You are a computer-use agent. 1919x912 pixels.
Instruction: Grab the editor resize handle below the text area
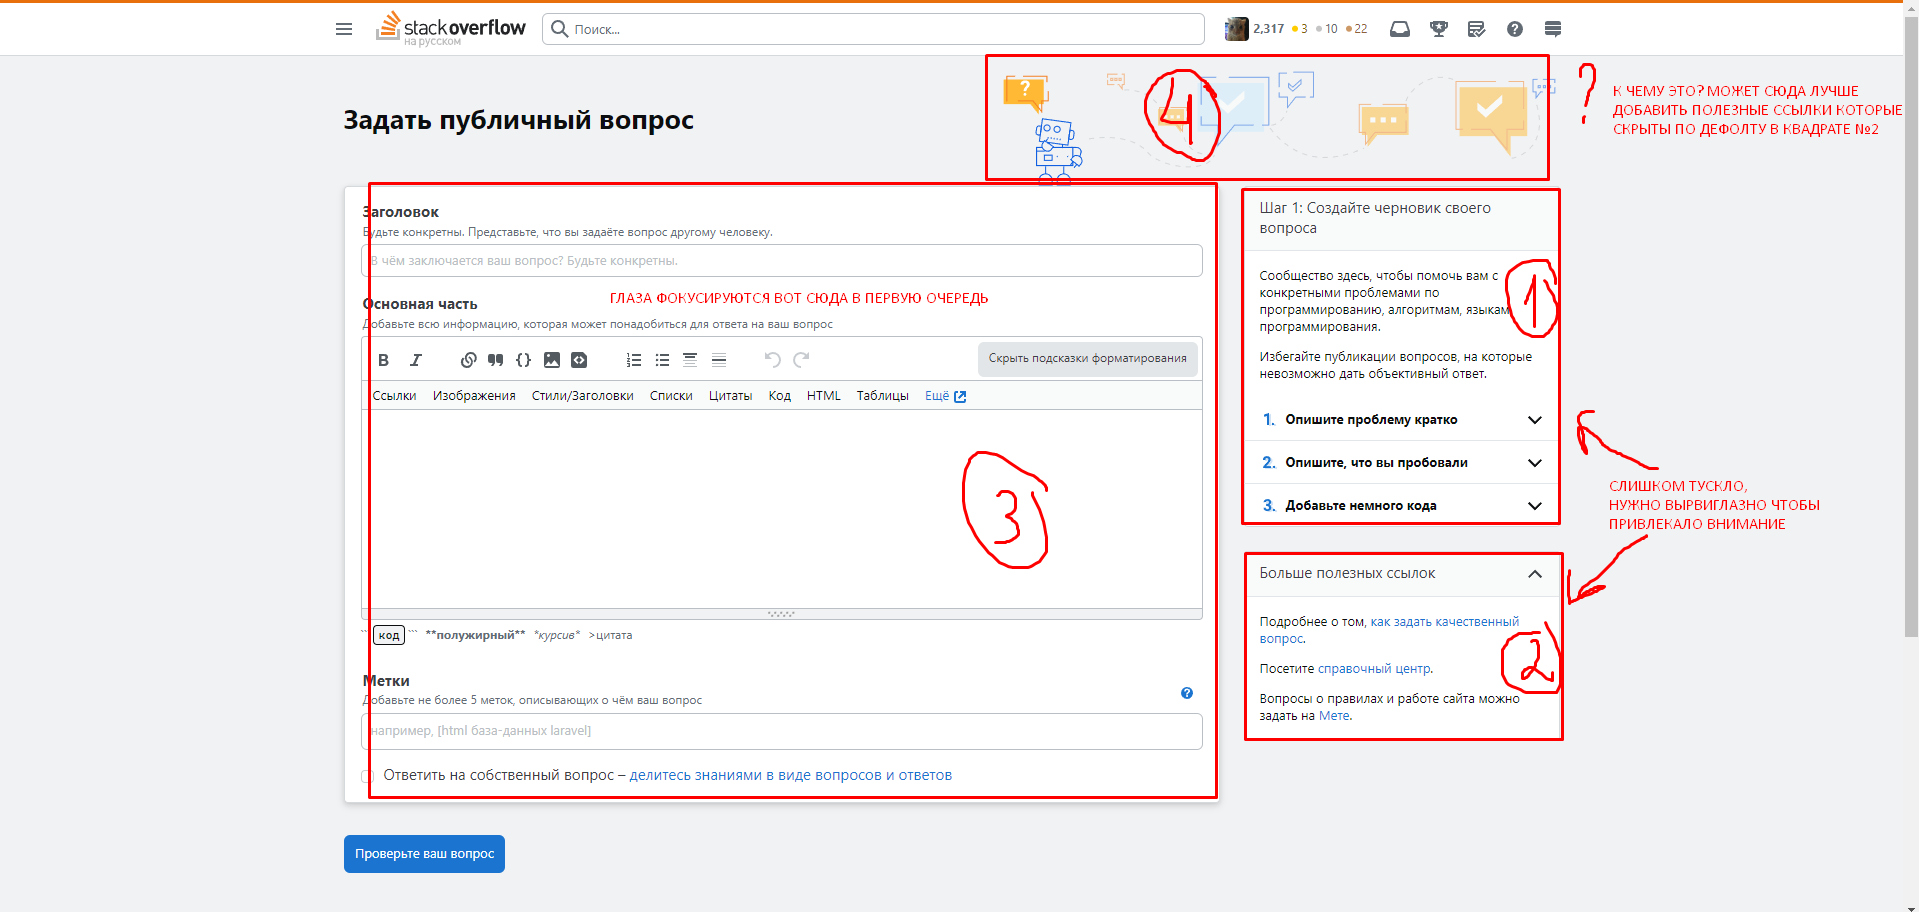pos(781,614)
